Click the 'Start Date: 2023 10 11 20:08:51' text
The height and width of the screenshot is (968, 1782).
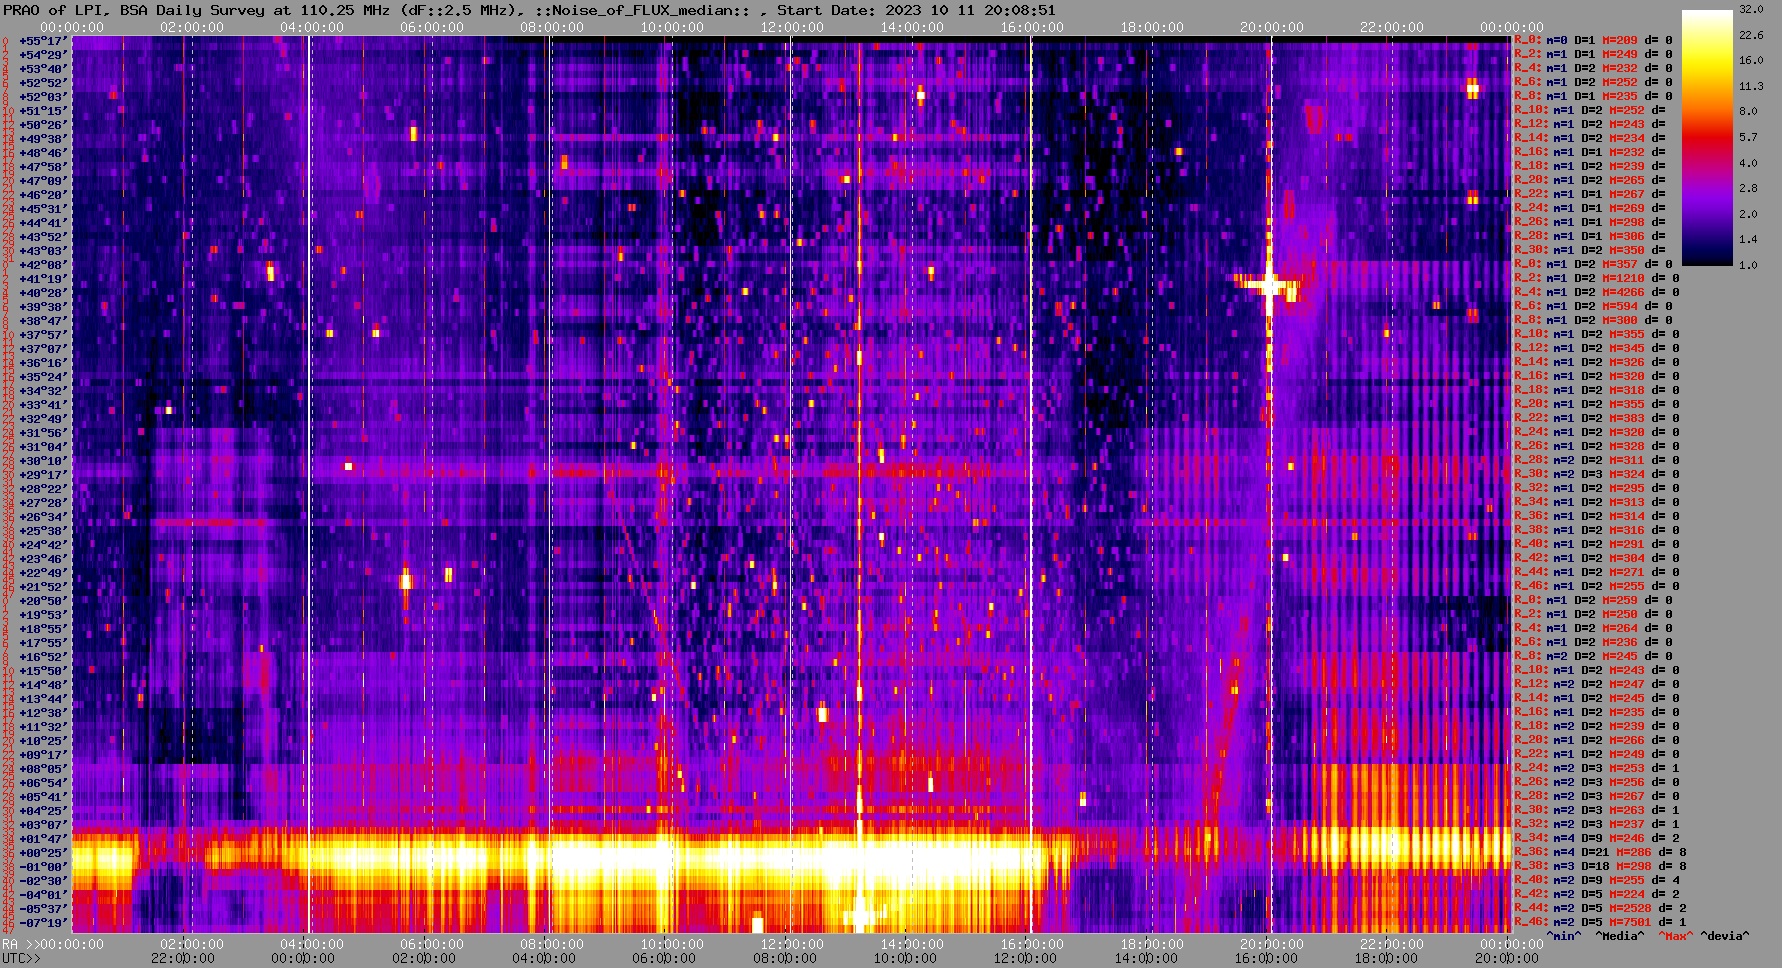(x=916, y=10)
